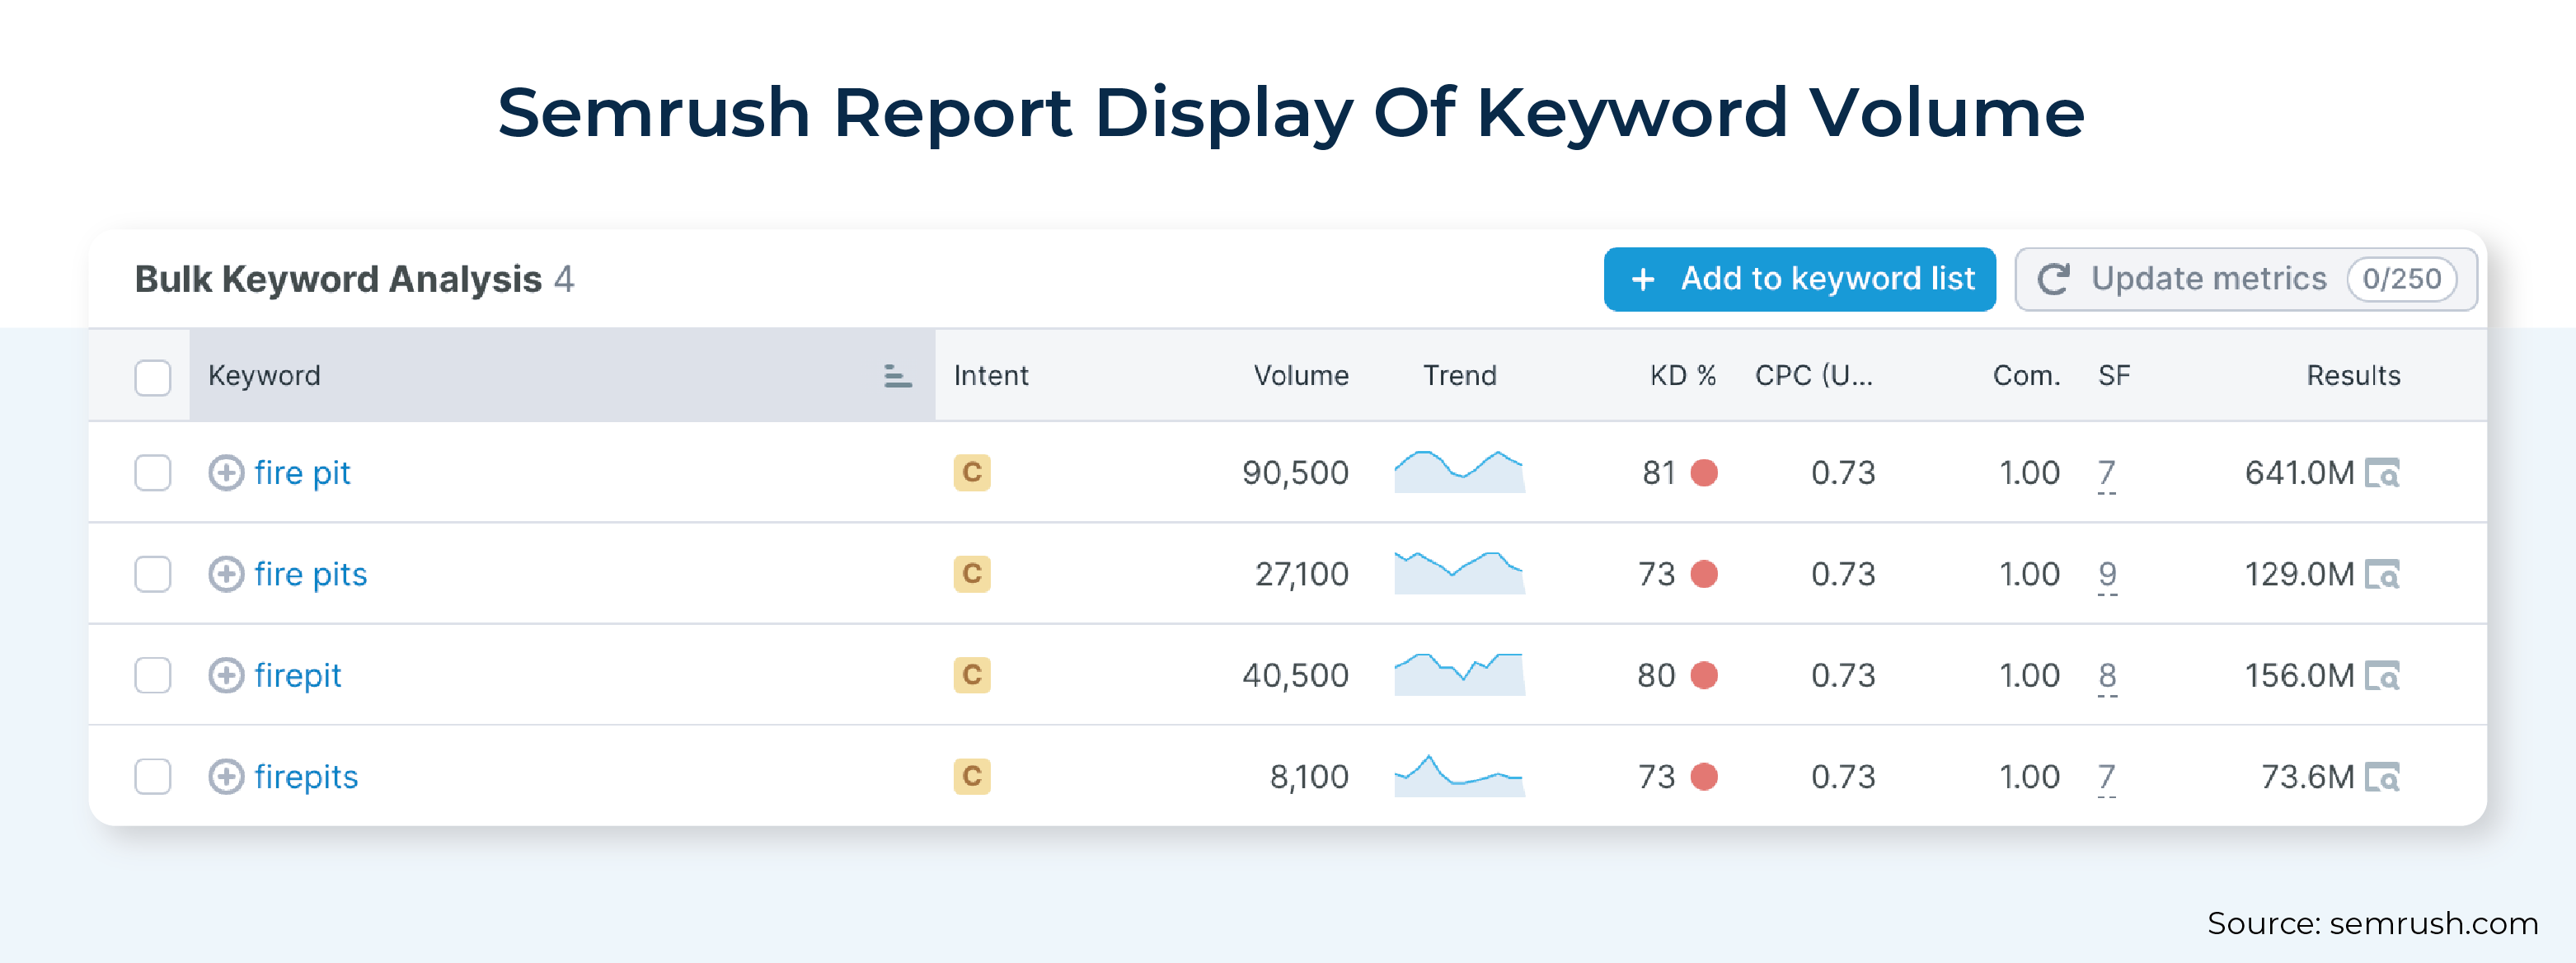The width and height of the screenshot is (2576, 963).
Task: Click the commercial intent badge for firepit
Action: [x=972, y=675]
